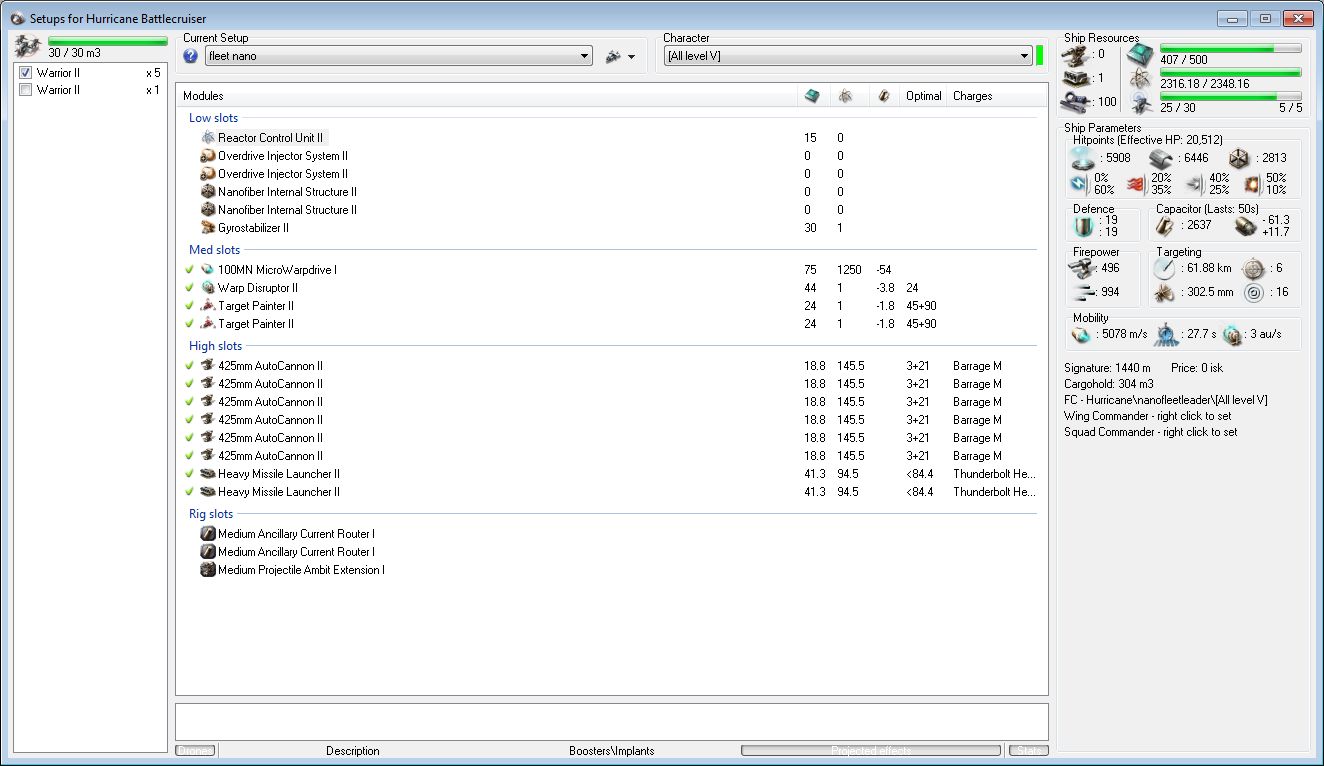Click the align time icon showing 27.7 s

[1167, 335]
